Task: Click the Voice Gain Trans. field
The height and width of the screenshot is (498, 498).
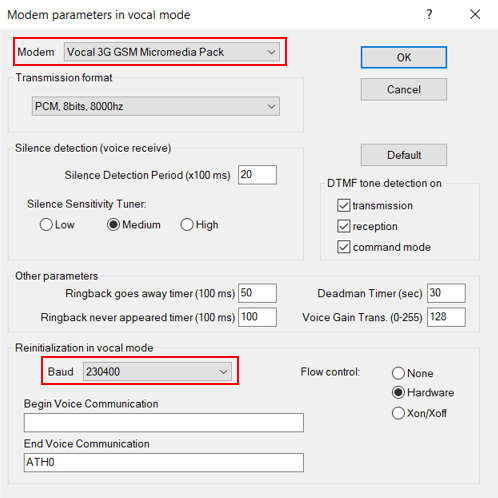Action: click(x=446, y=317)
